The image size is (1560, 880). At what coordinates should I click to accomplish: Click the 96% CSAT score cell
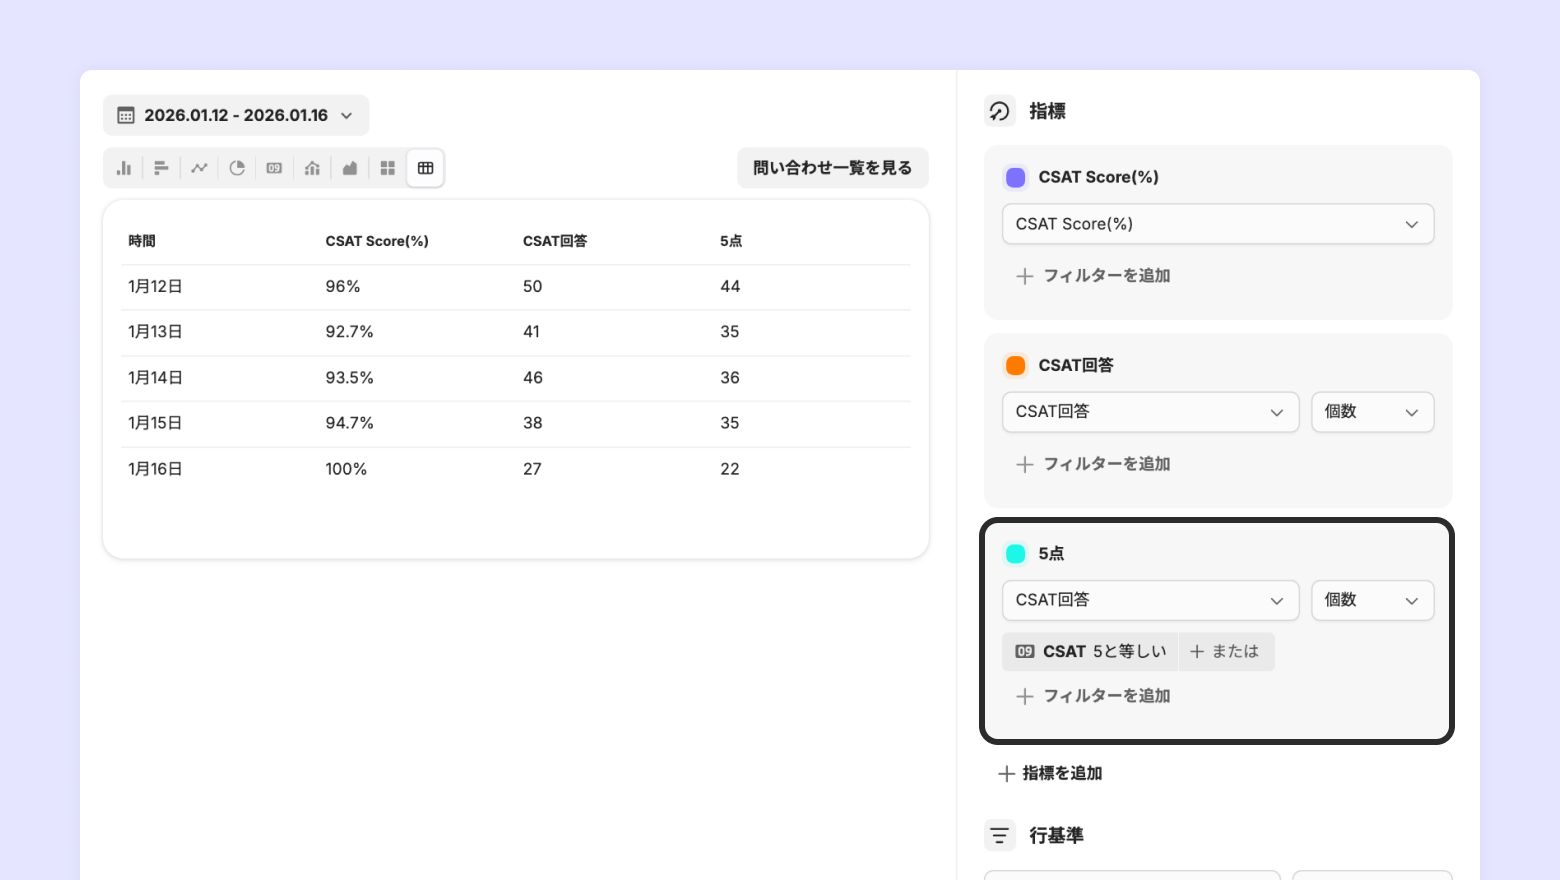point(343,286)
